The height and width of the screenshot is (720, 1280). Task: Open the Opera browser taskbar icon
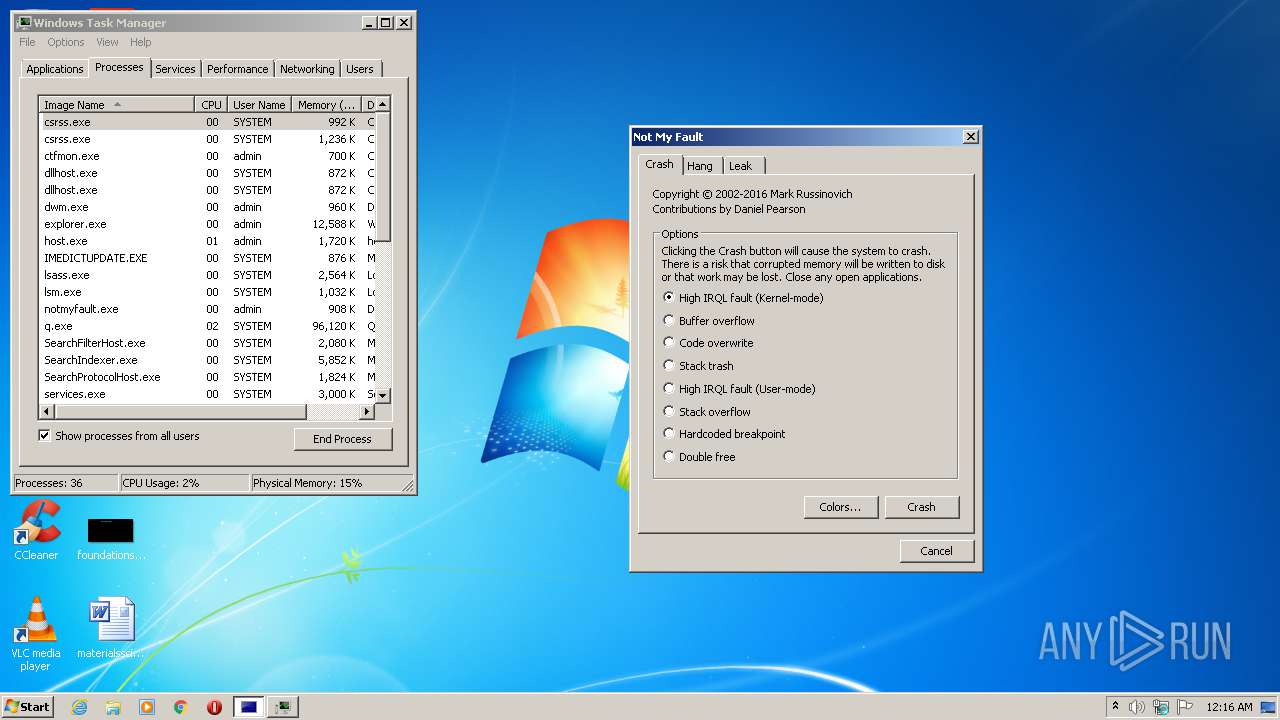(x=214, y=707)
